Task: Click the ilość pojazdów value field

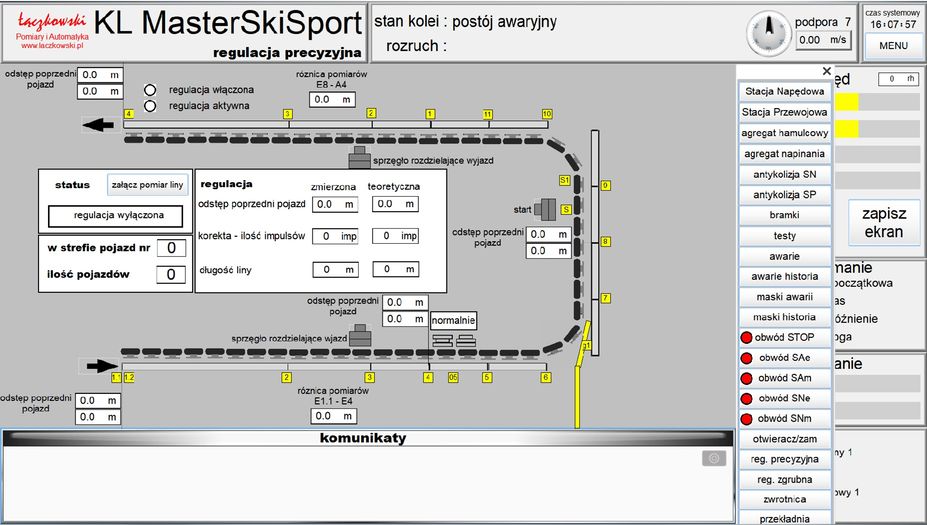Action: [x=171, y=274]
